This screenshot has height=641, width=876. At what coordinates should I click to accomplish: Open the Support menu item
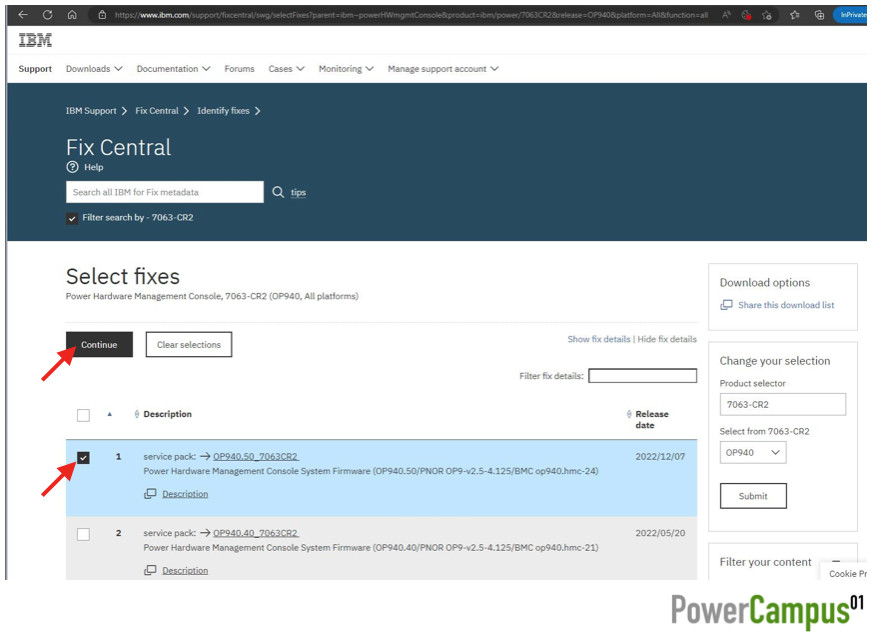point(35,69)
